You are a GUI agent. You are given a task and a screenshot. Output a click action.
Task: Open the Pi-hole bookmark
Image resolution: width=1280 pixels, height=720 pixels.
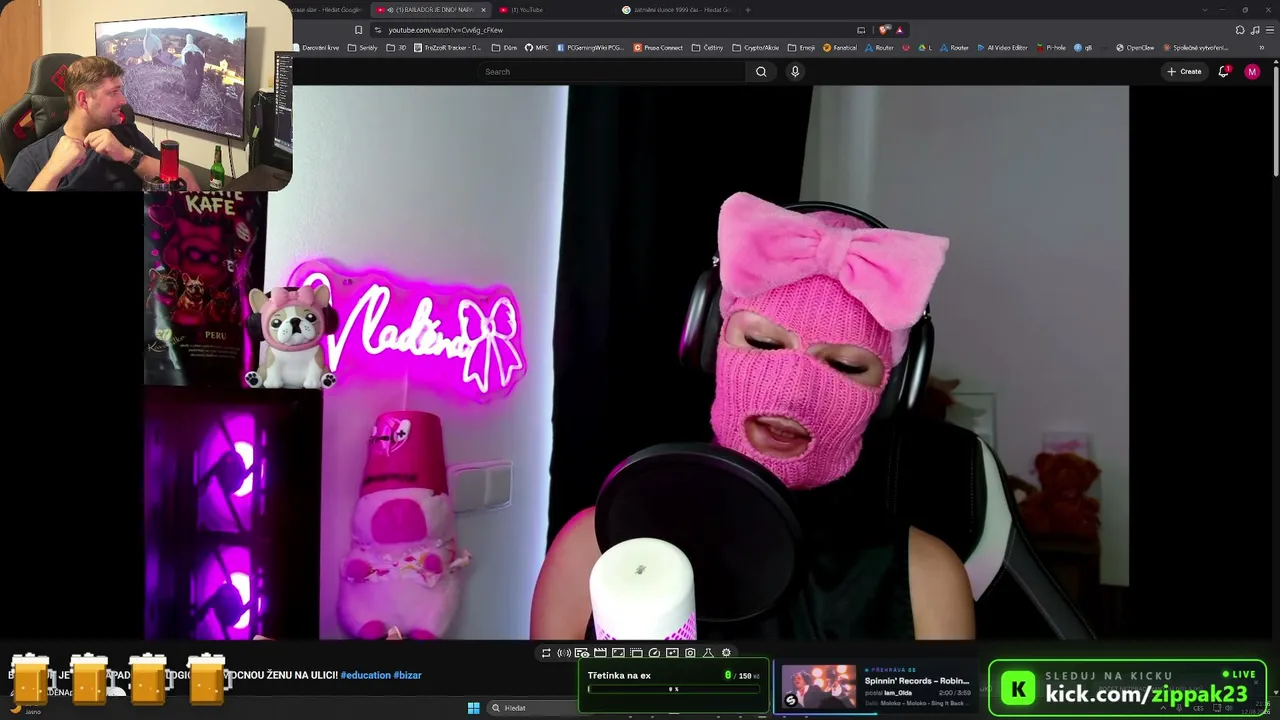coord(1051,48)
